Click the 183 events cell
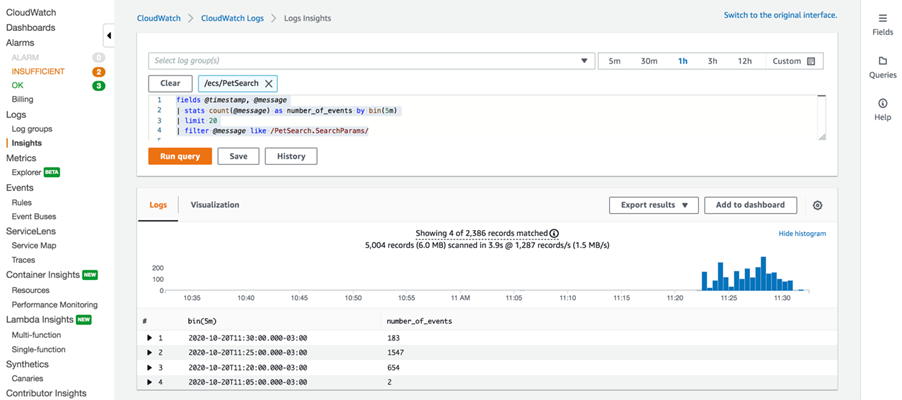 point(394,338)
